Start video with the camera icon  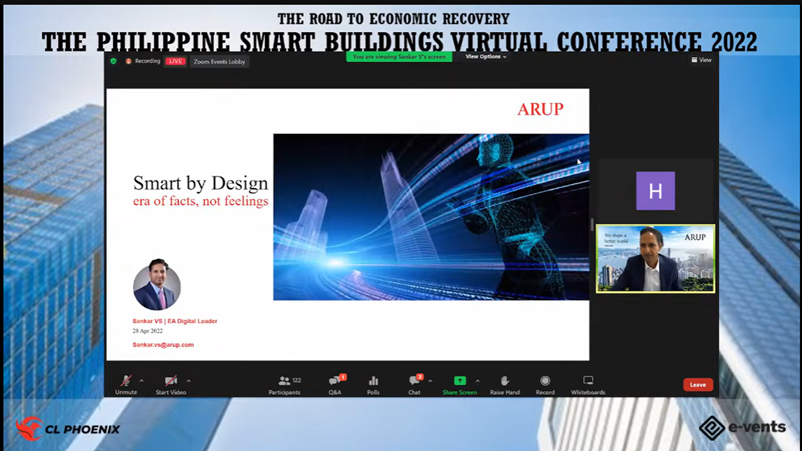pos(171,385)
